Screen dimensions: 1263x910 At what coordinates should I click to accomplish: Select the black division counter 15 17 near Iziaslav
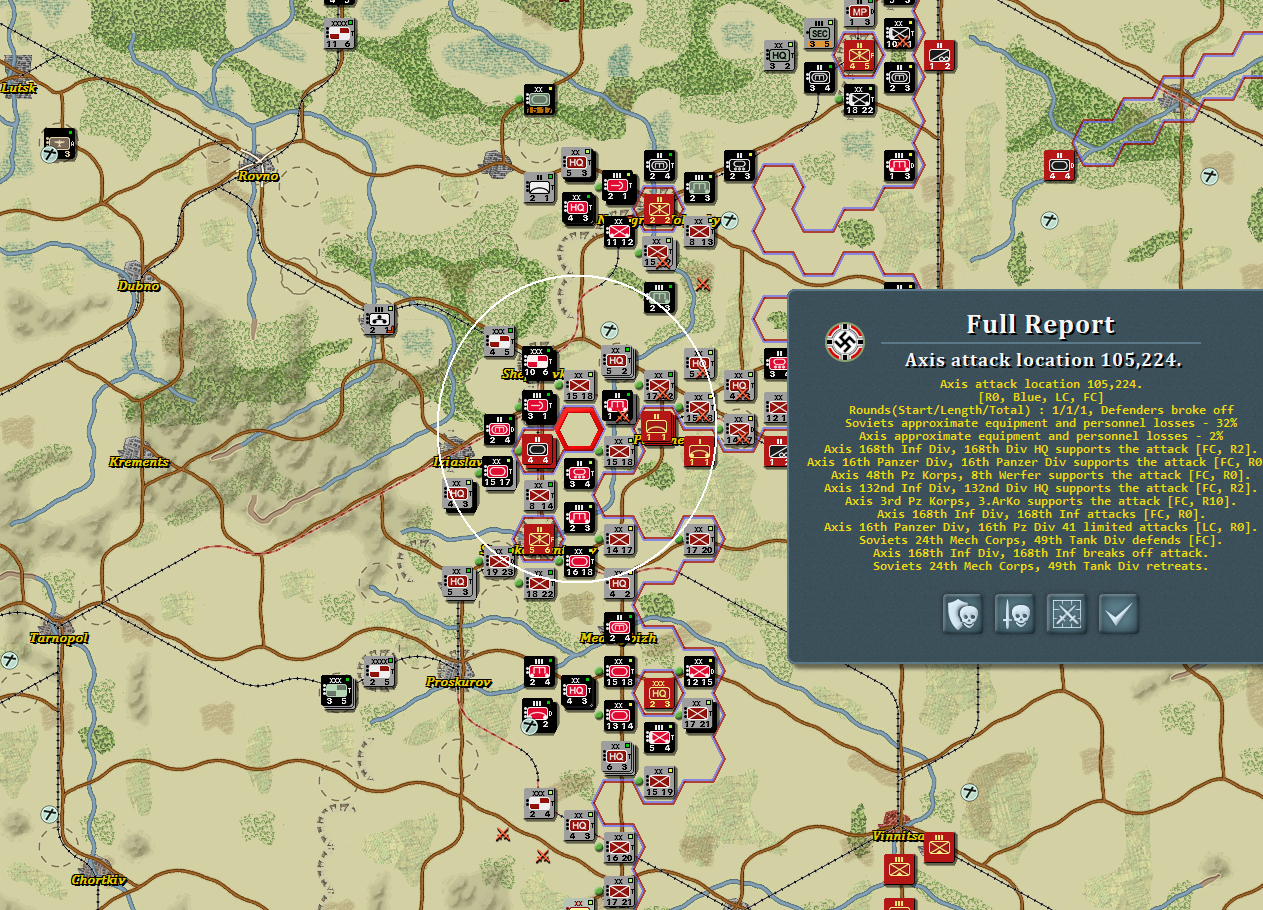tap(500, 474)
